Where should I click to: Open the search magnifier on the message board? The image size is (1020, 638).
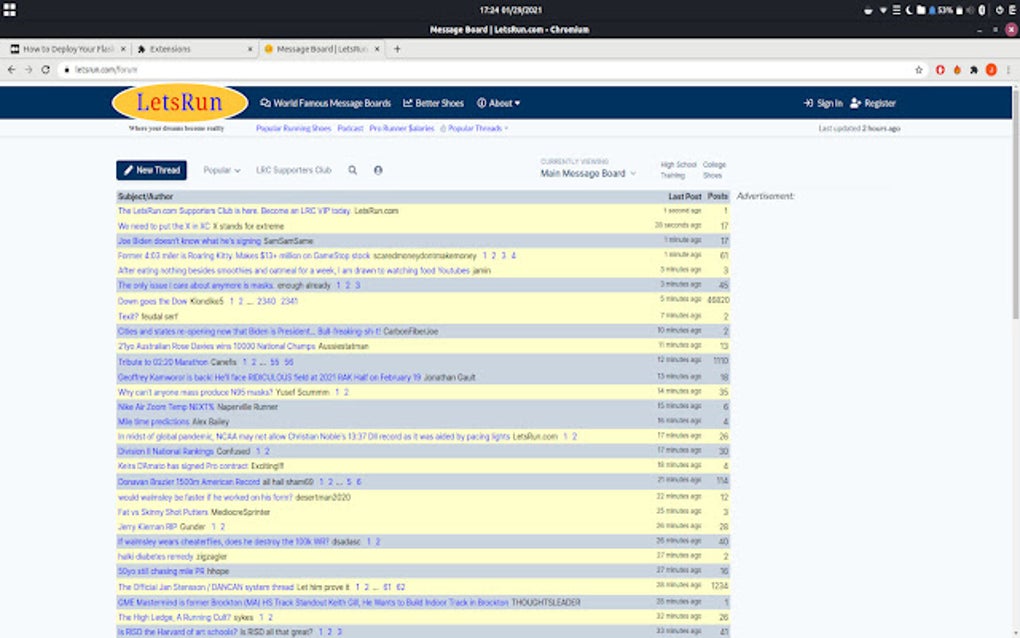[353, 170]
